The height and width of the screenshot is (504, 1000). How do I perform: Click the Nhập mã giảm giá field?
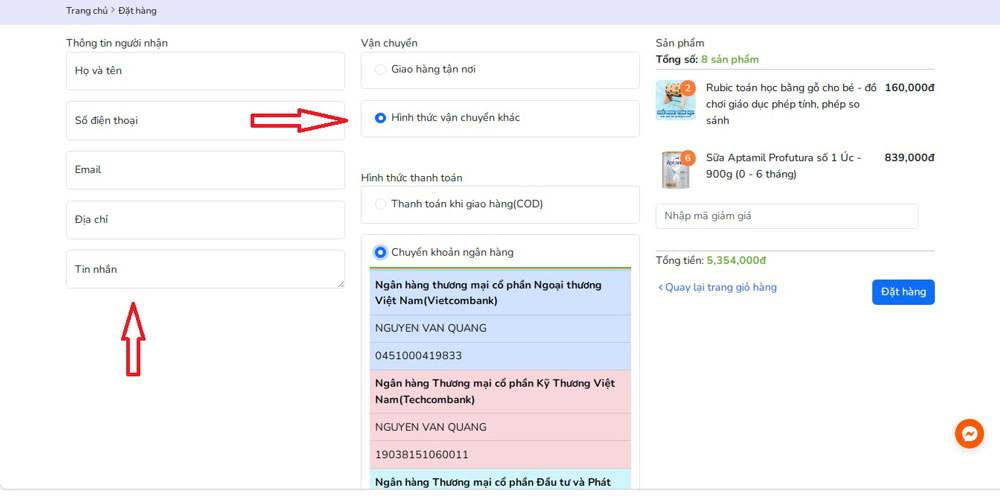[787, 216]
